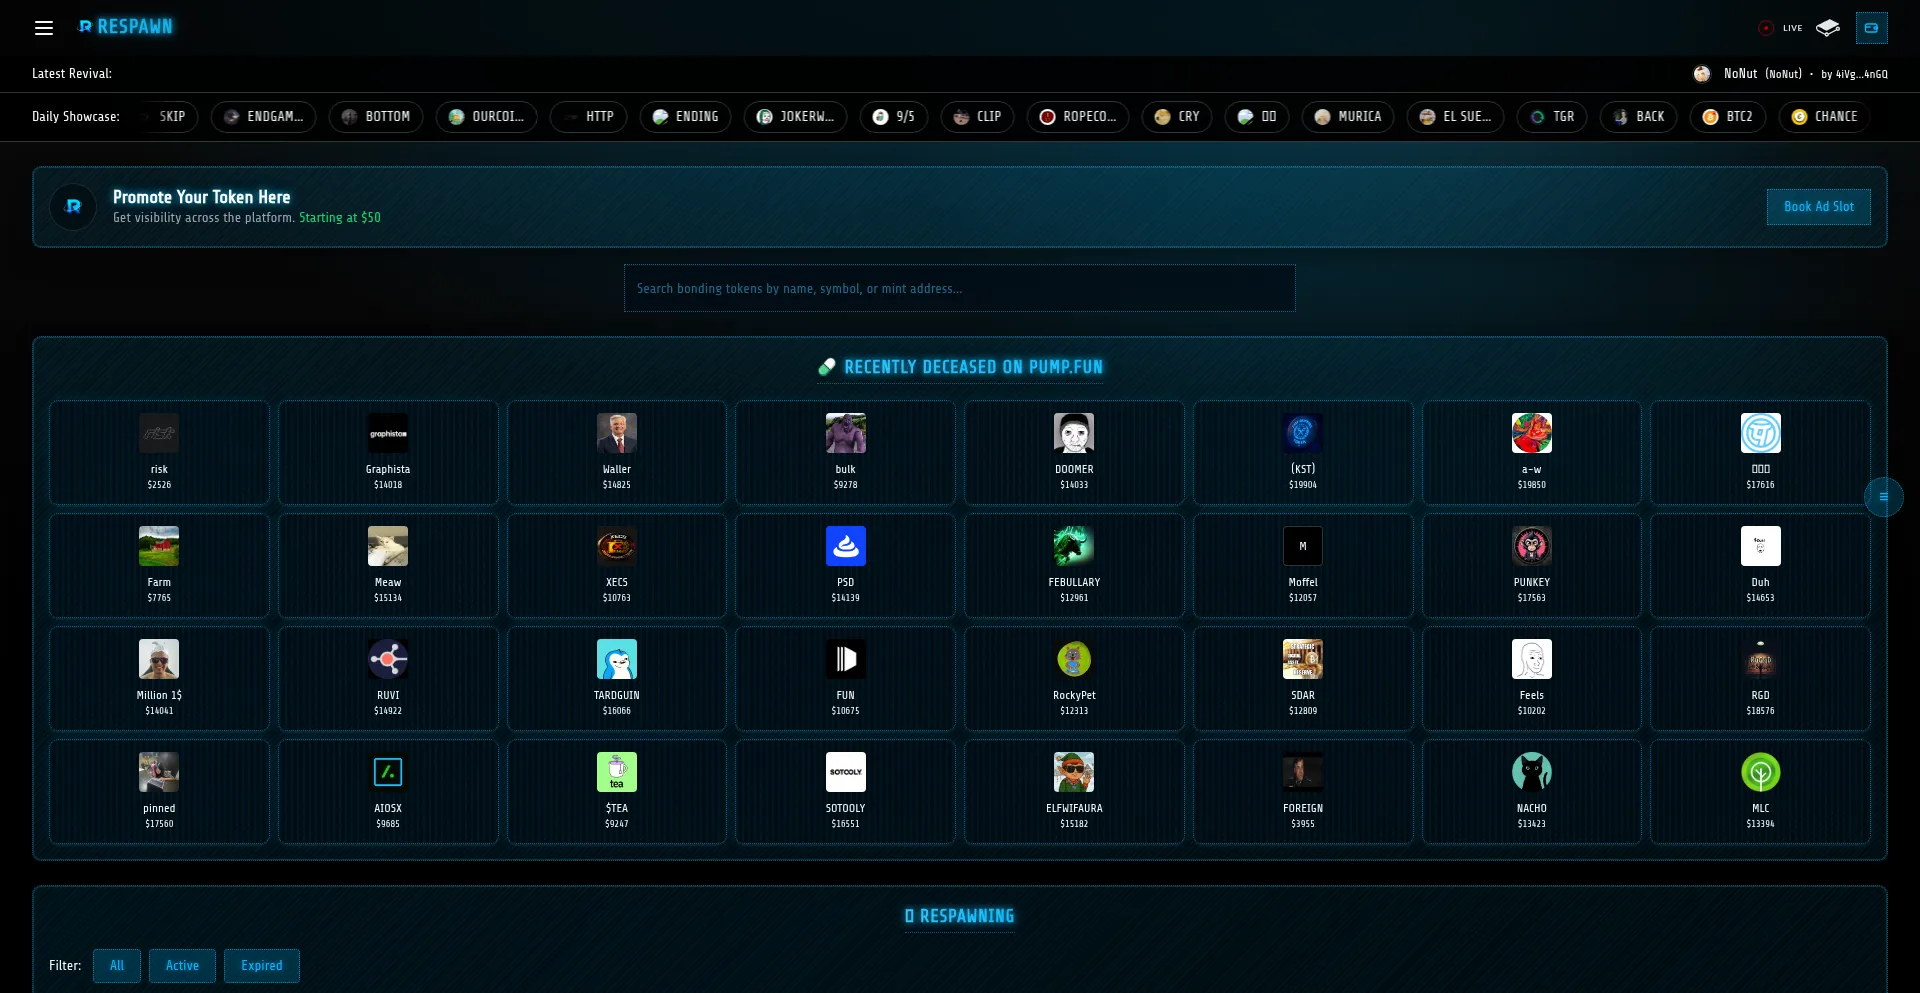Open the TARDGUIN penguin token

616,678
